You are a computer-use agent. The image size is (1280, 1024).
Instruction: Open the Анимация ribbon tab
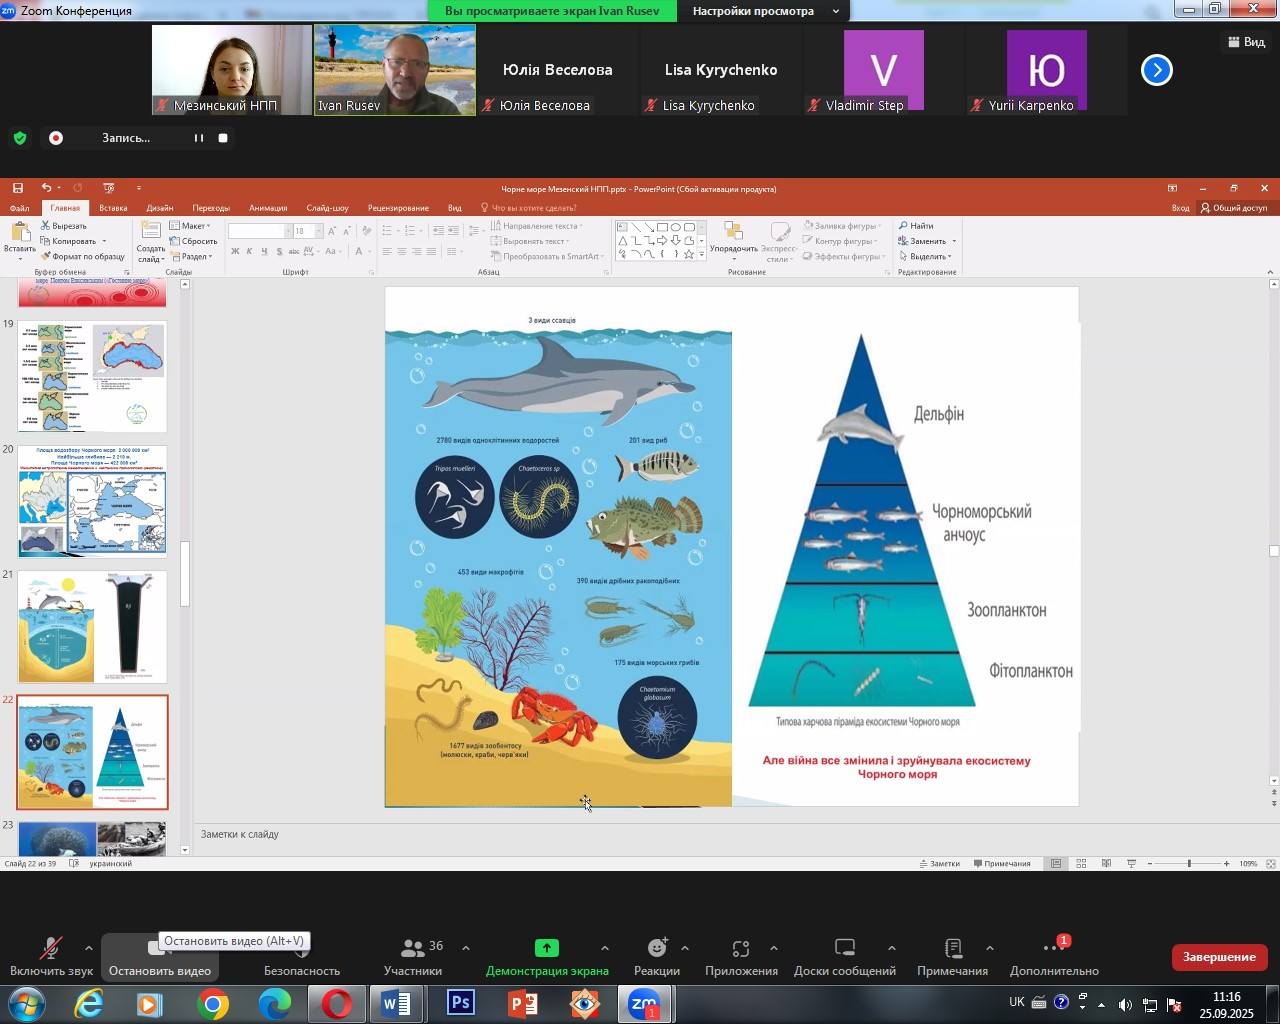pos(268,208)
